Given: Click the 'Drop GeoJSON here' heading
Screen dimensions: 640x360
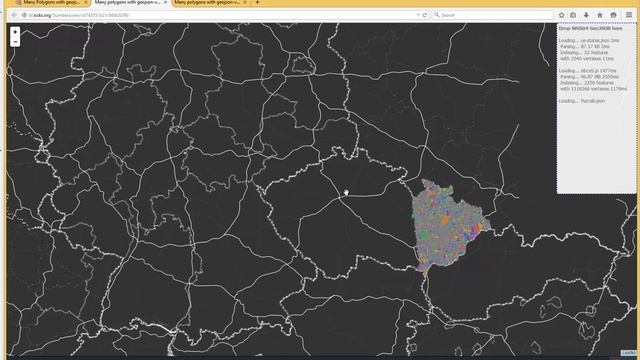Looking at the screenshot, I should (x=590, y=29).
